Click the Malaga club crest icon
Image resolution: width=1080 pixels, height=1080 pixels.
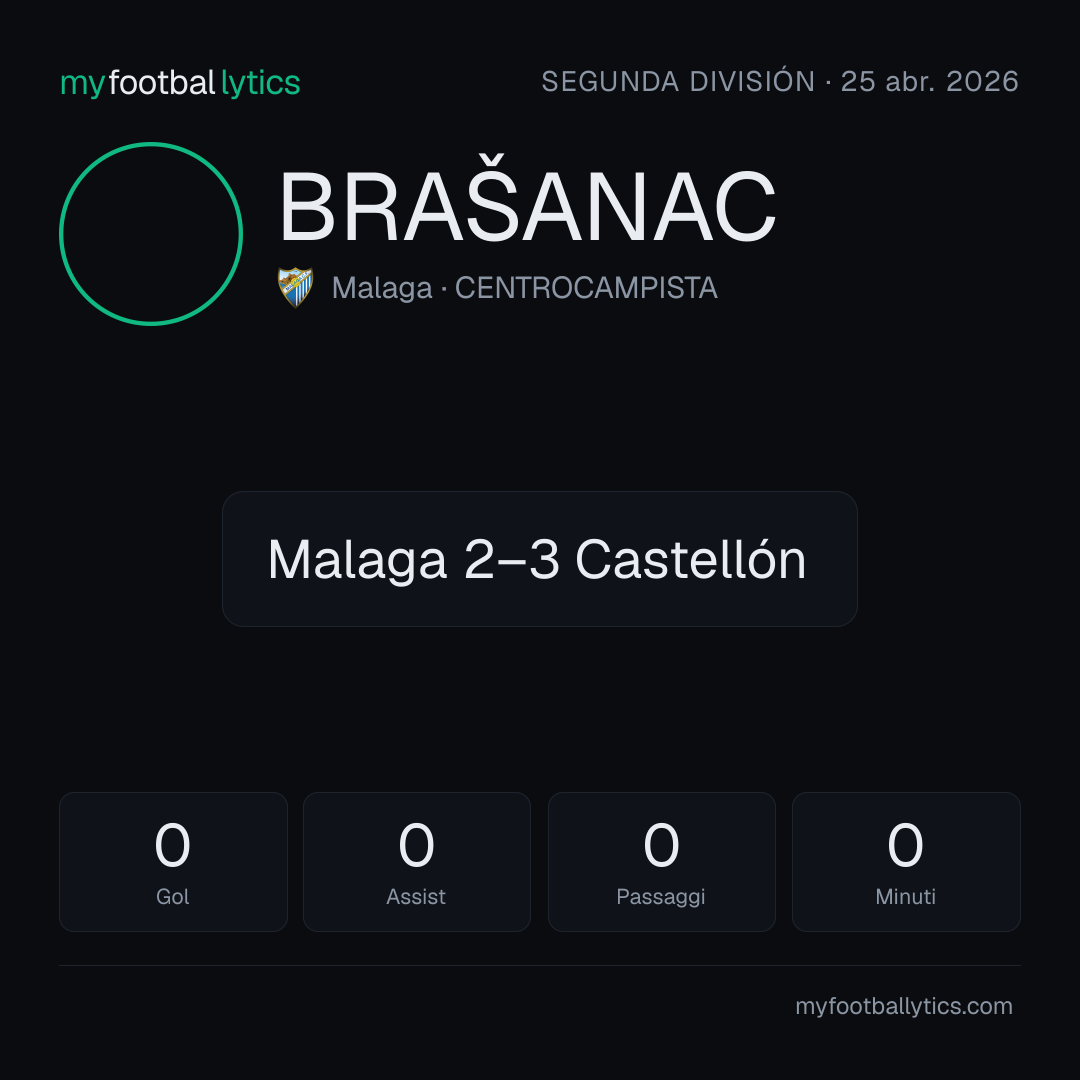295,287
